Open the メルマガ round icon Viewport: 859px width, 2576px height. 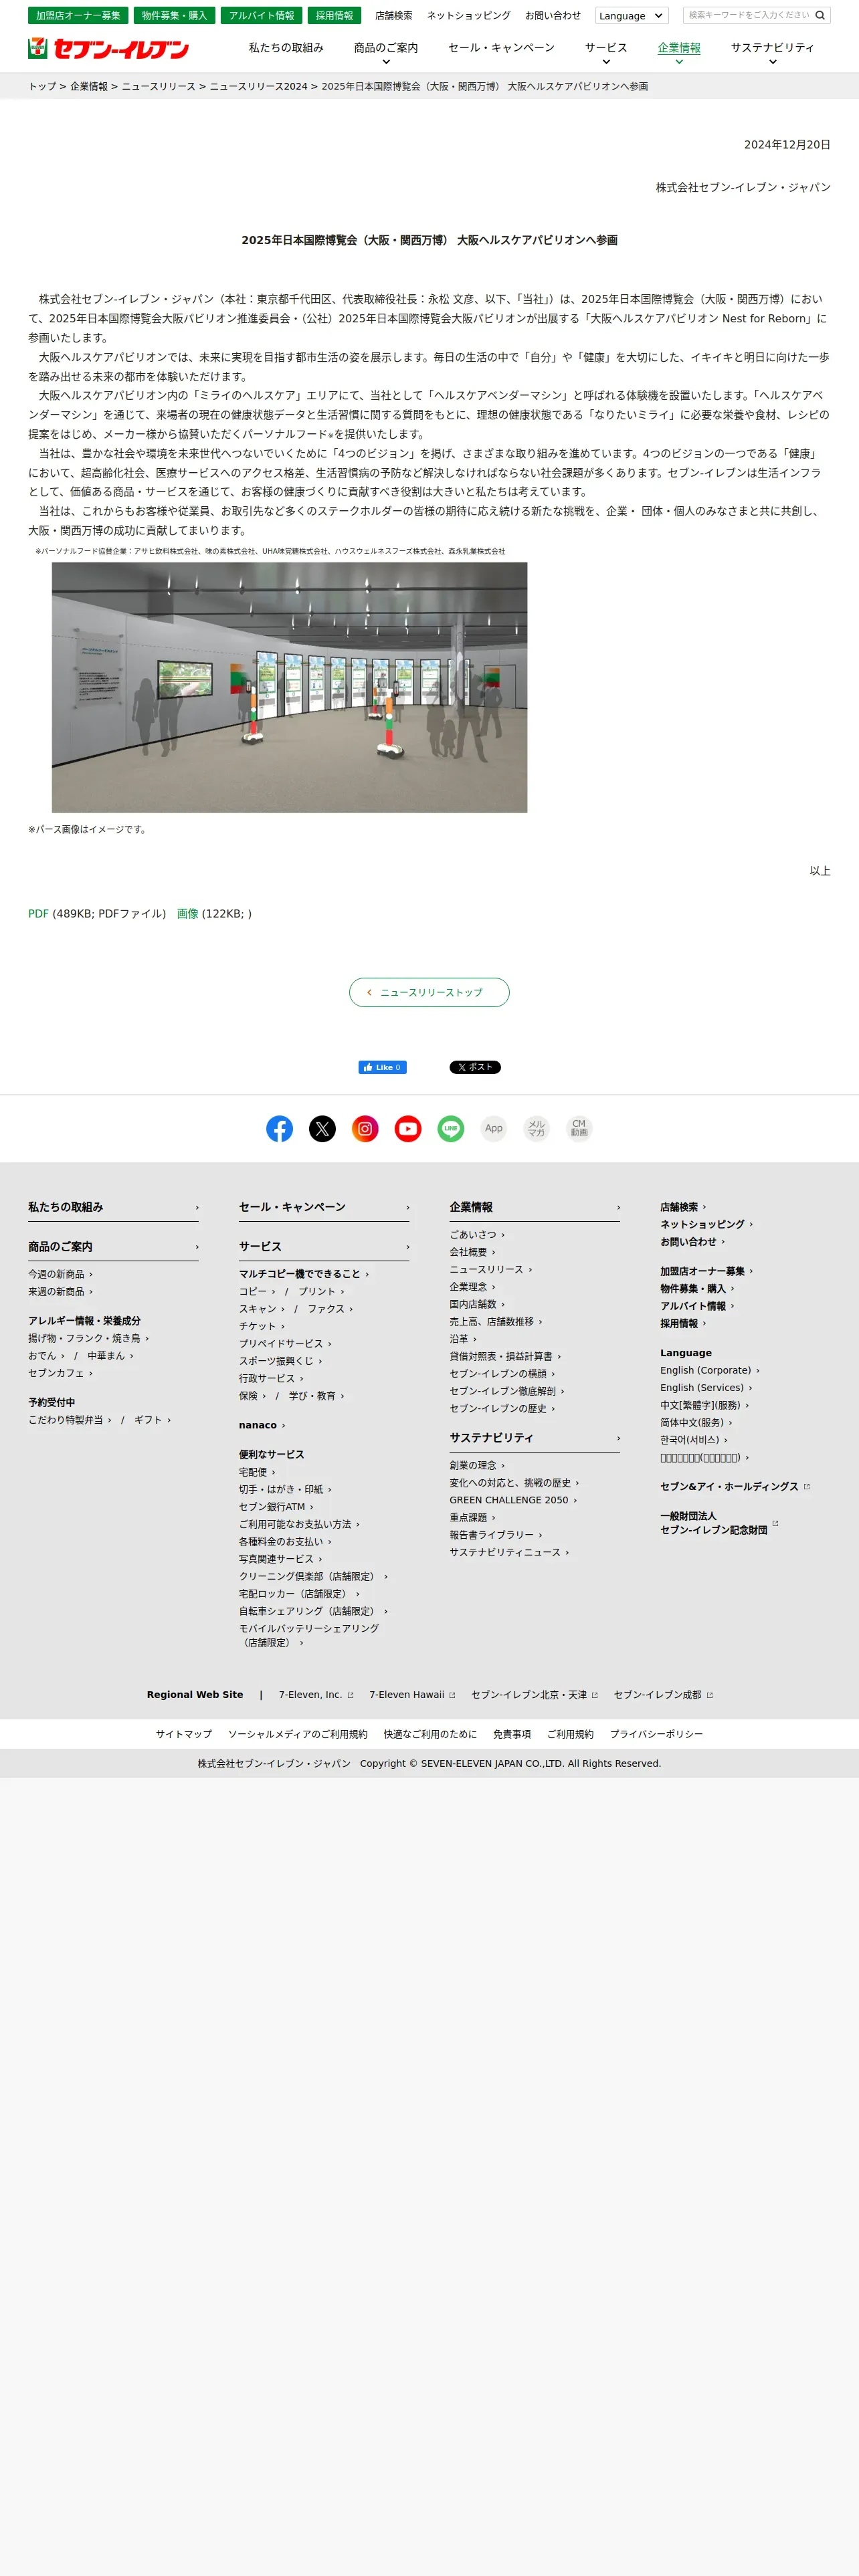537,1128
